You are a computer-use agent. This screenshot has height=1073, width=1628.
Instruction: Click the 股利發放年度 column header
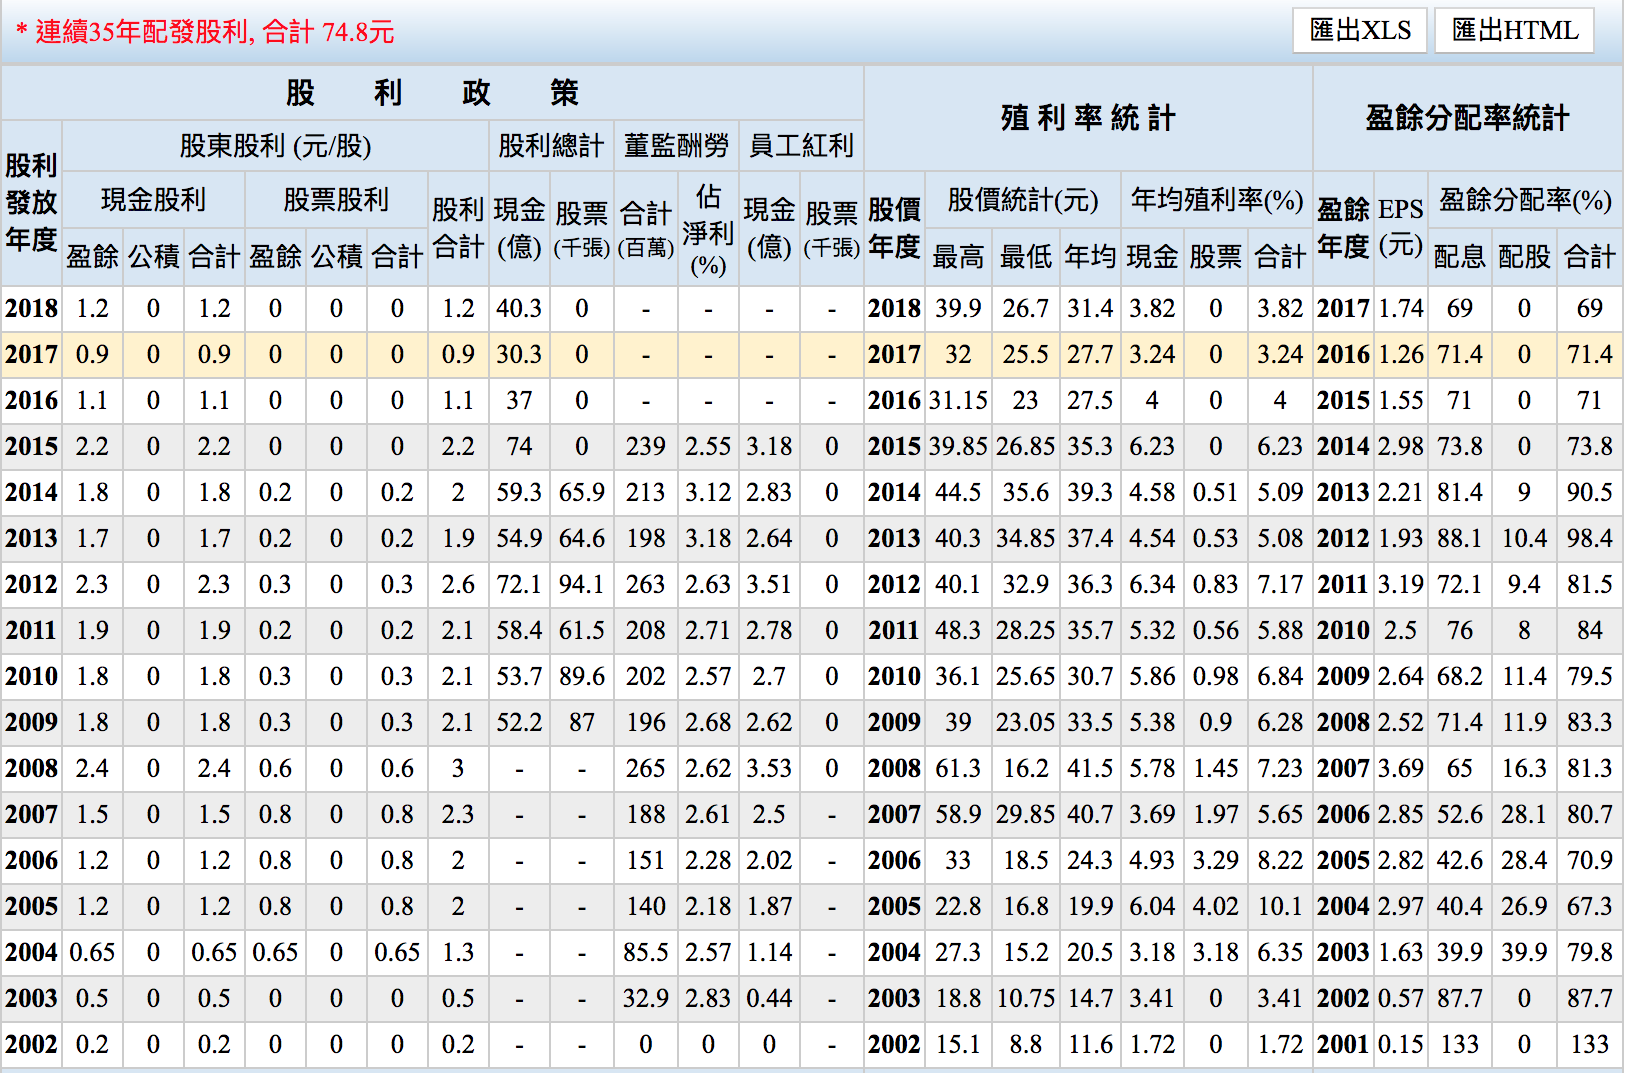coord(31,203)
